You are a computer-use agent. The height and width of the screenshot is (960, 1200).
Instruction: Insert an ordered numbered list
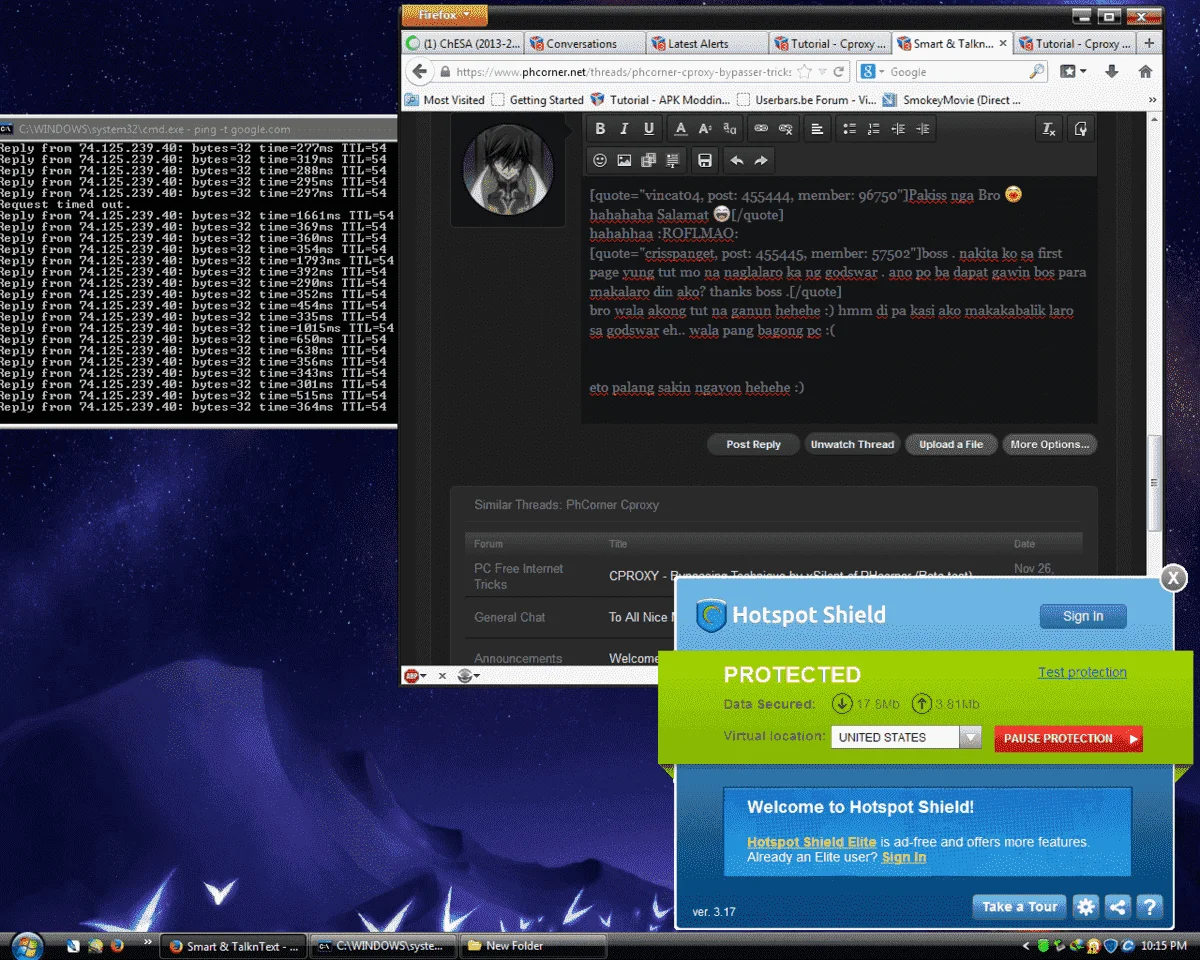coord(874,128)
